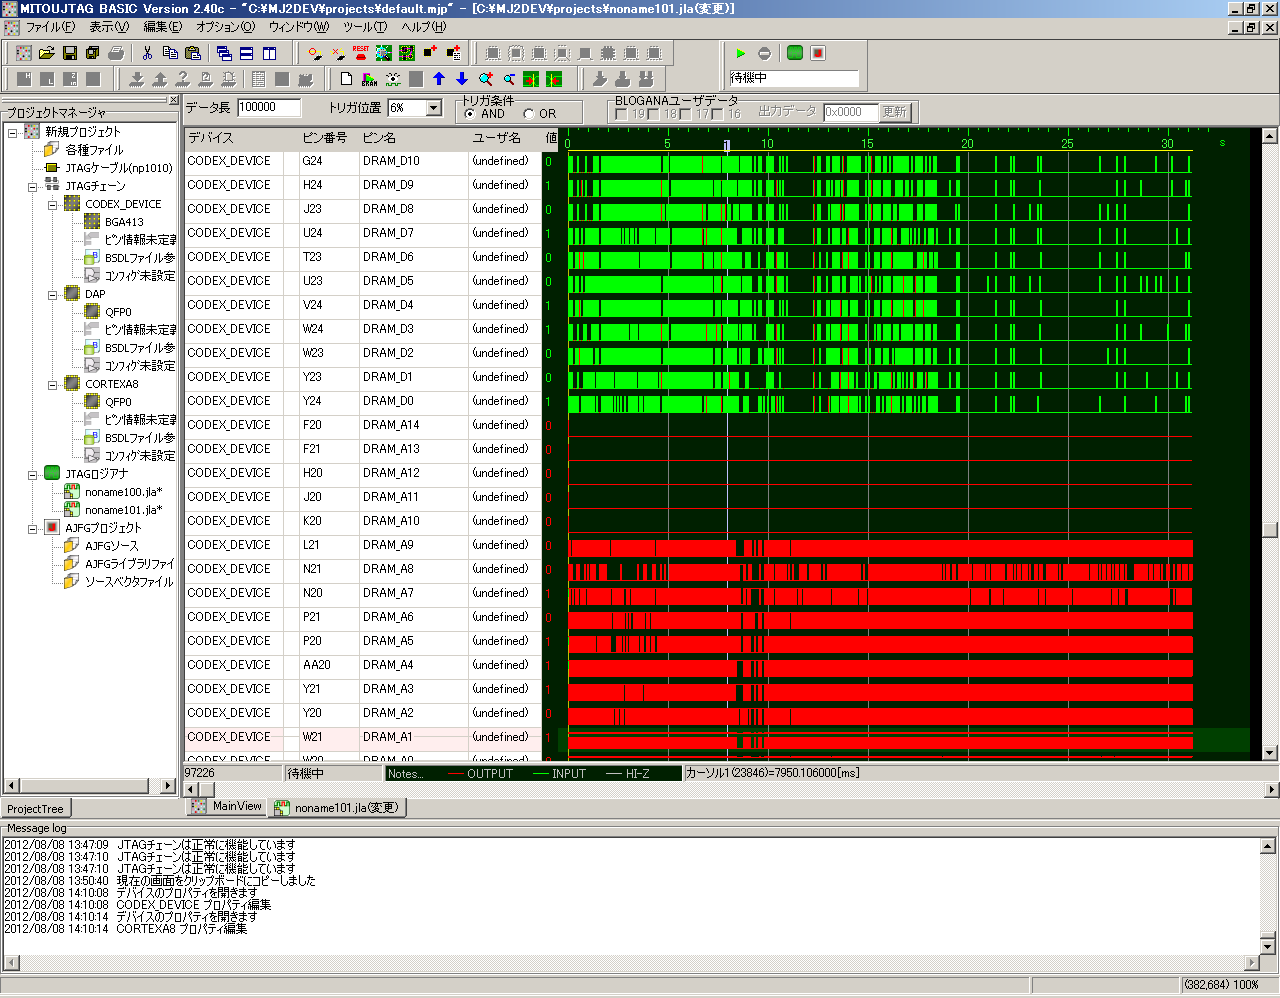Click the データ長 input field
Viewport: 1280px width, 998px height.
(268, 108)
